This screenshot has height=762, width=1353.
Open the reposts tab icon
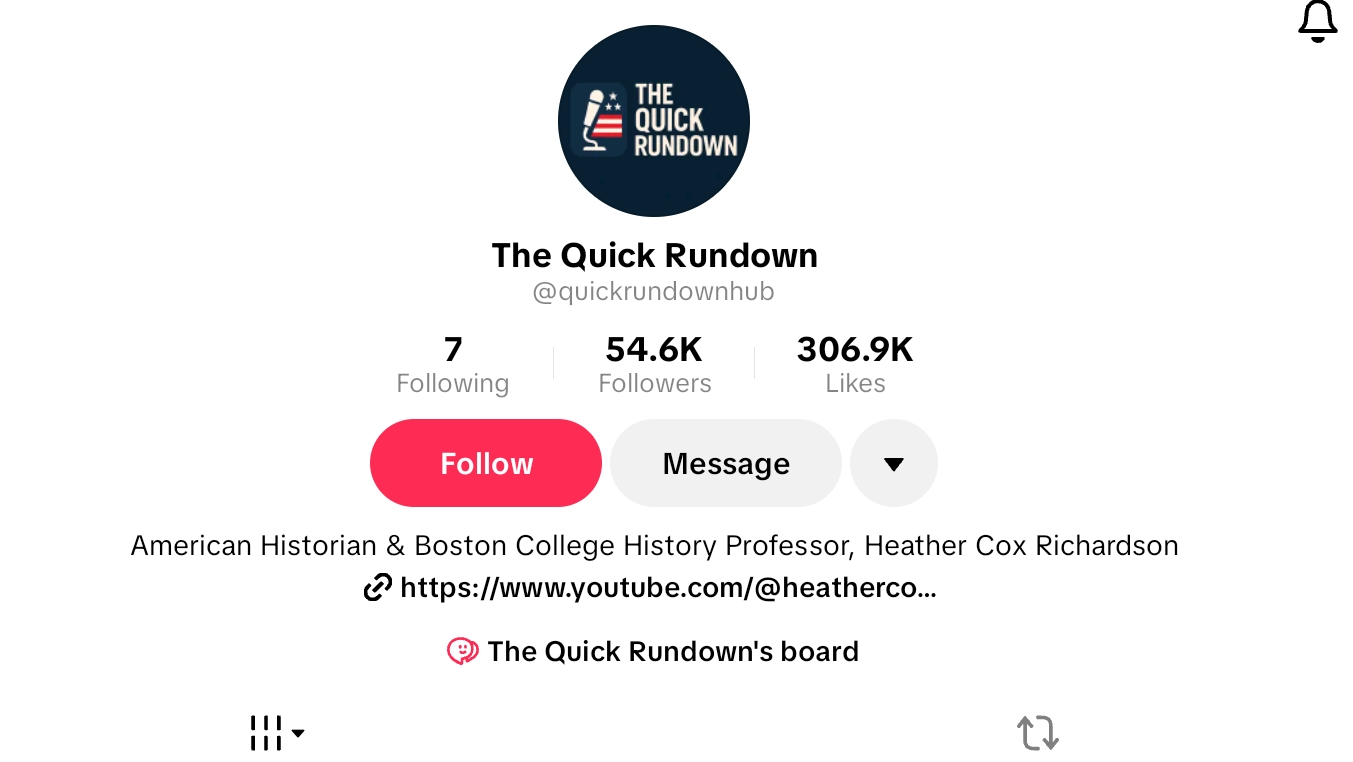1038,733
